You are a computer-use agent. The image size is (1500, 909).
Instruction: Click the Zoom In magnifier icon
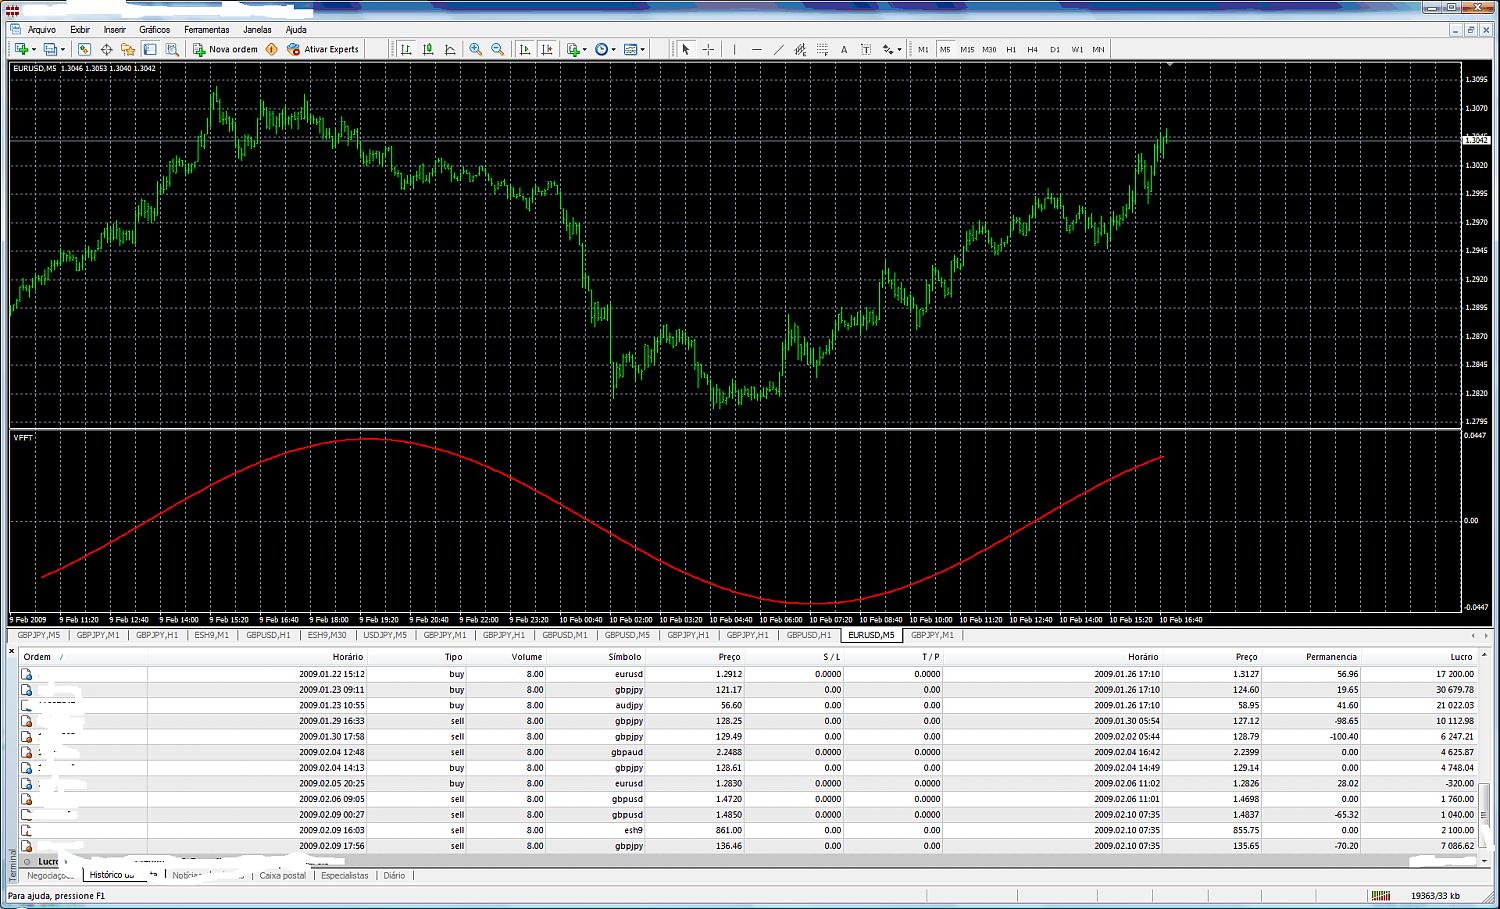476,49
